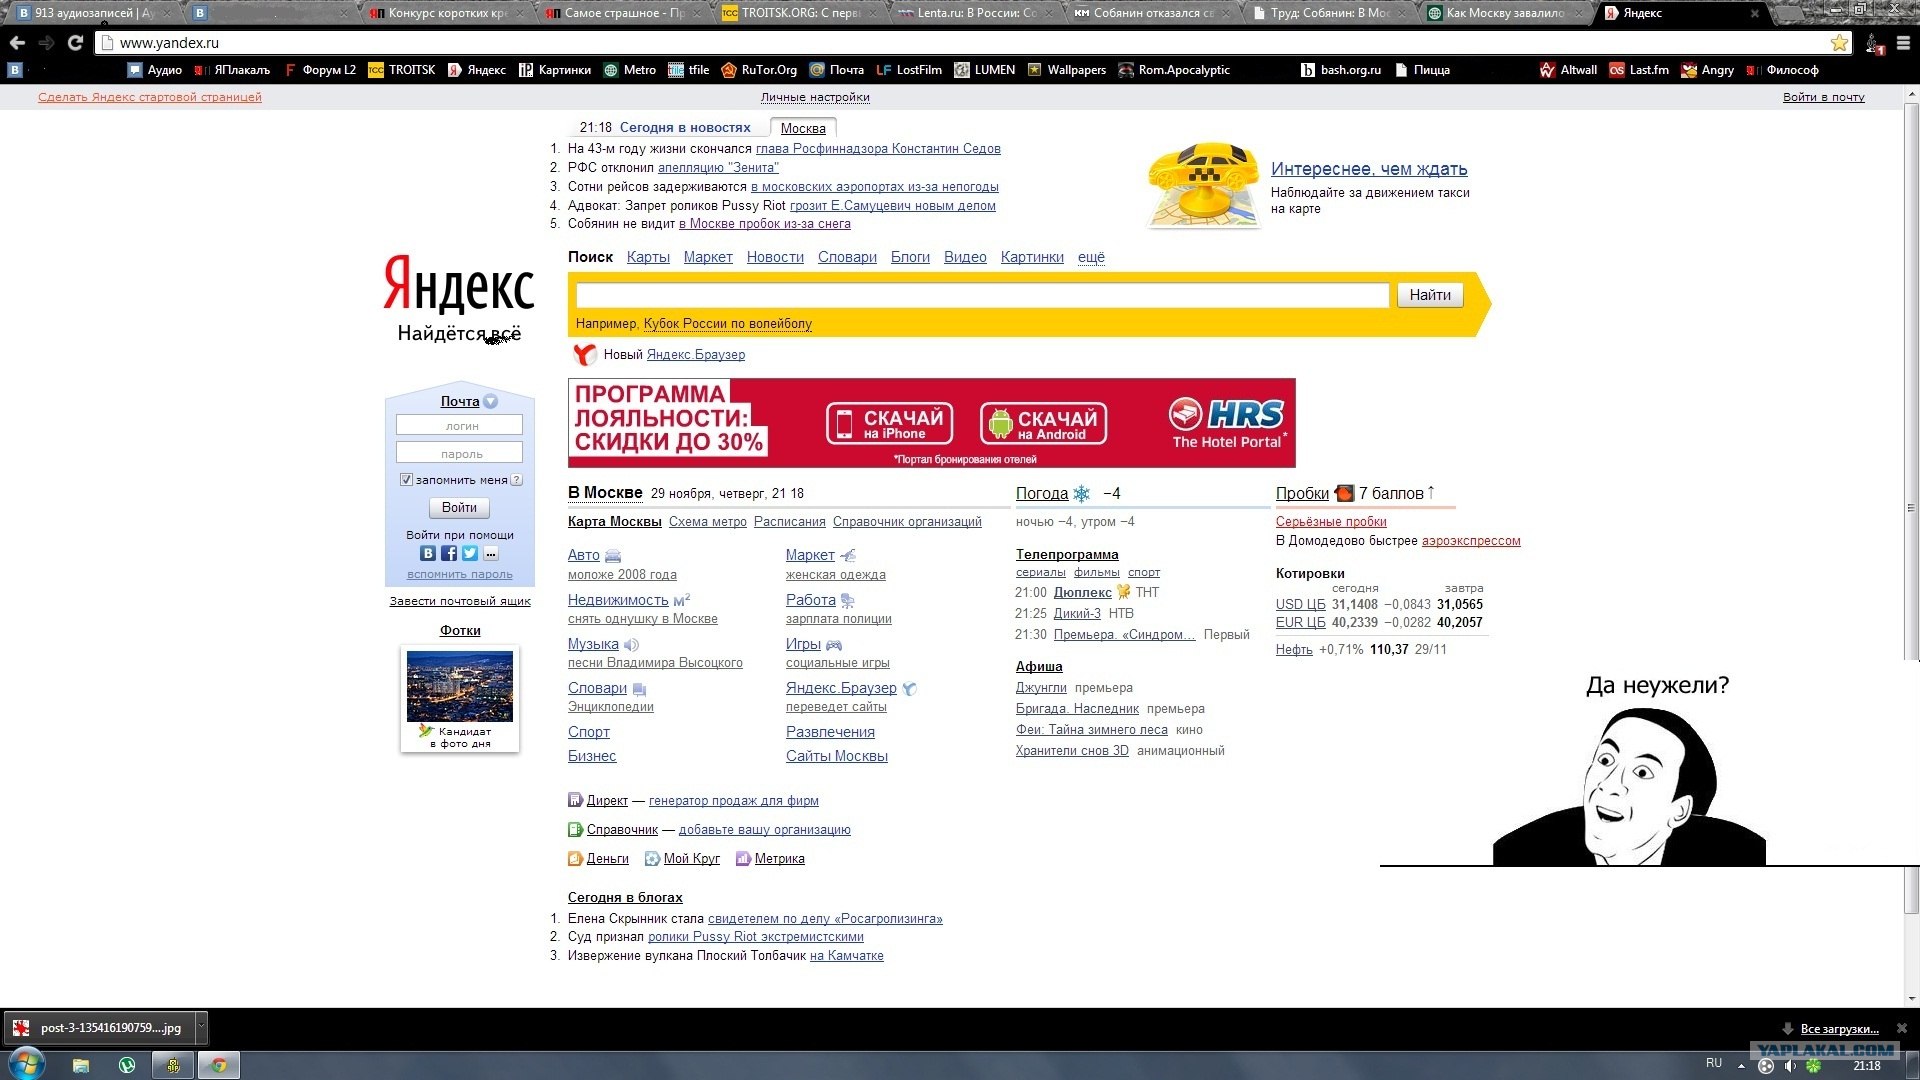Click the Директ service icon
The image size is (1920, 1080).
click(x=575, y=800)
